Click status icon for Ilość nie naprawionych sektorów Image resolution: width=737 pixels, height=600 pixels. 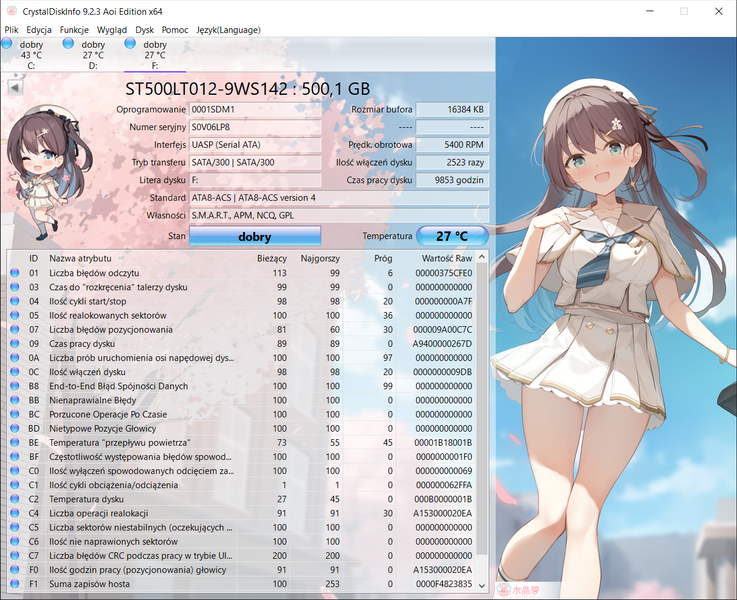(15, 541)
